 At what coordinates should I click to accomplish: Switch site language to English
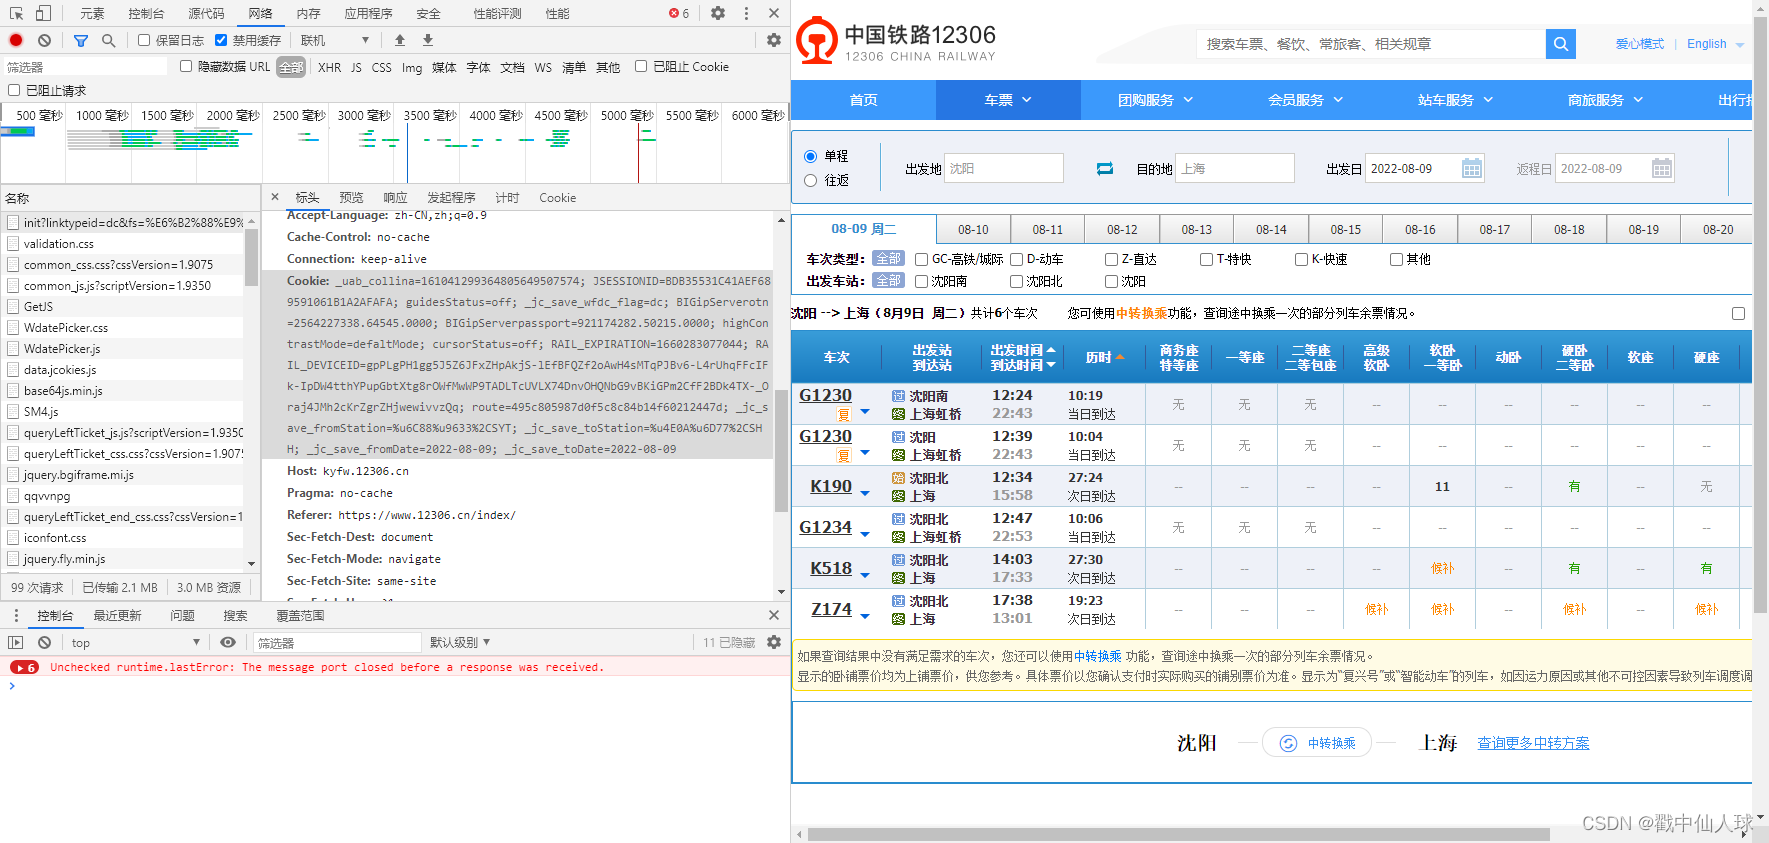(x=1707, y=44)
